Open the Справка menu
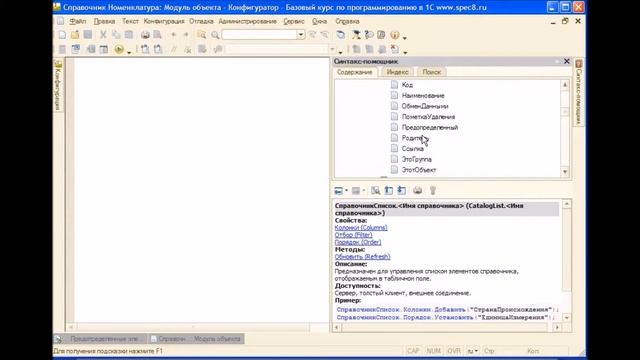The height and width of the screenshot is (360, 640). pos(347,21)
